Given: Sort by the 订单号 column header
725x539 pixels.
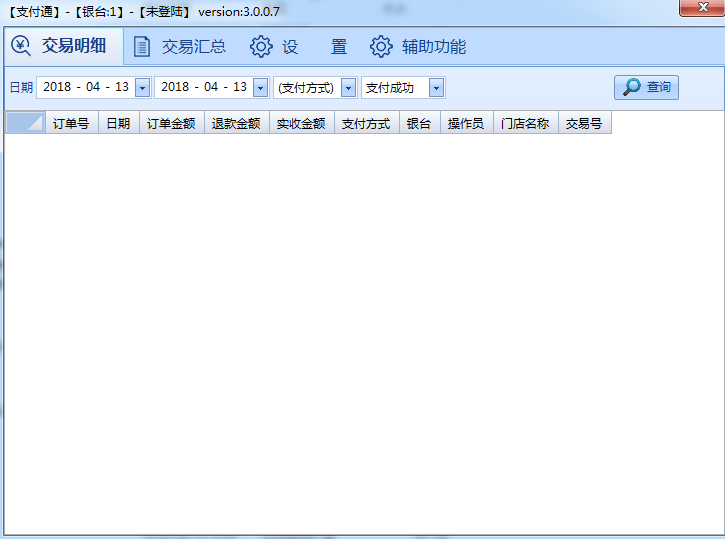Looking at the screenshot, I should (71, 124).
